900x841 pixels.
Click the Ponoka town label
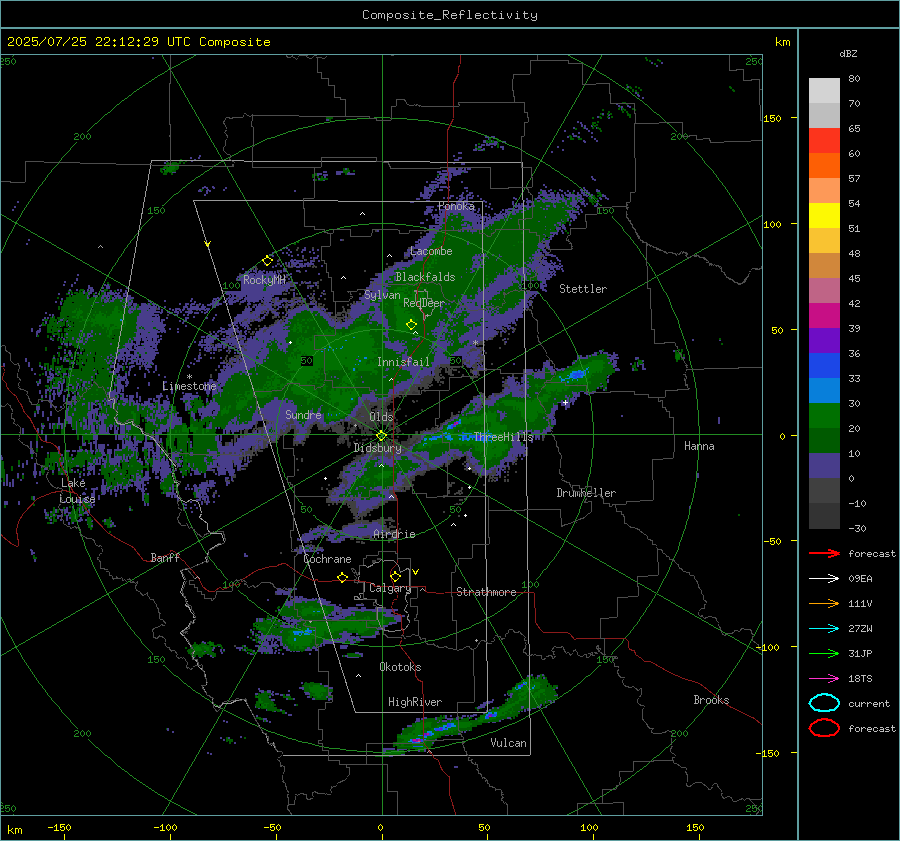pos(456,206)
